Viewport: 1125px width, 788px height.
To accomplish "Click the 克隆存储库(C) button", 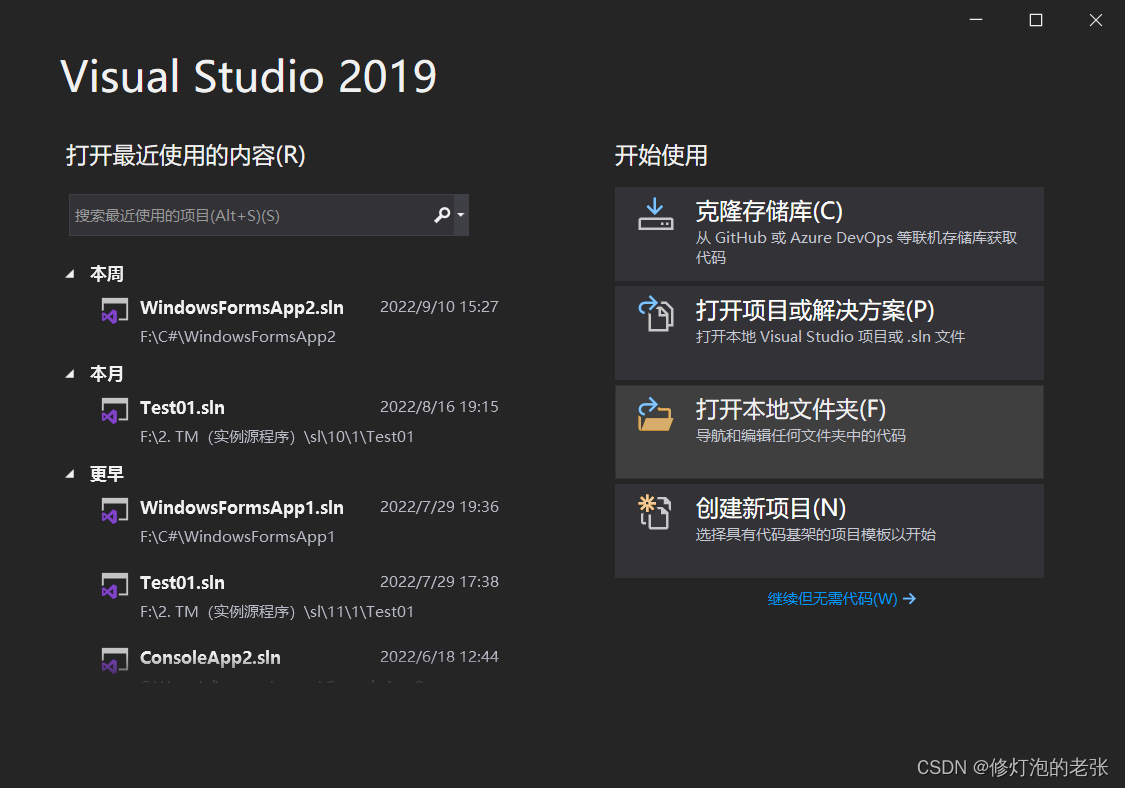I will click(829, 234).
